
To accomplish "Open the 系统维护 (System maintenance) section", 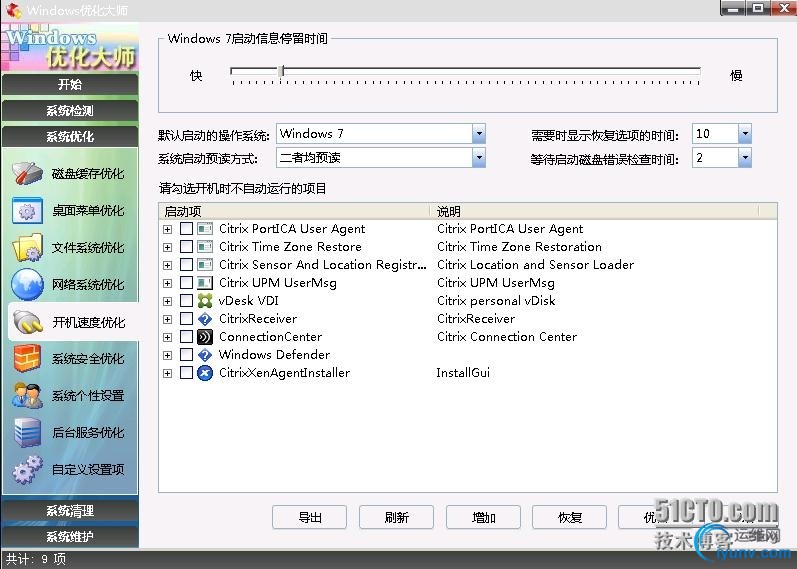I will pyautogui.click(x=70, y=536).
